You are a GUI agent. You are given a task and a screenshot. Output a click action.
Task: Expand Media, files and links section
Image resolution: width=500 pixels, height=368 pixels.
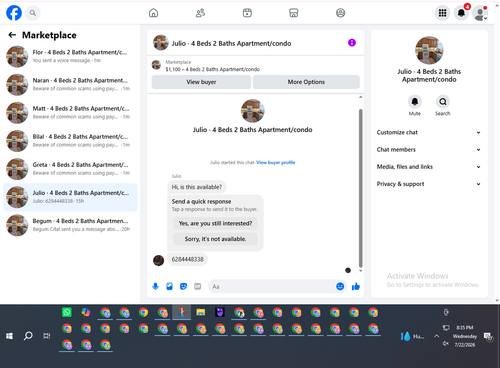point(429,167)
